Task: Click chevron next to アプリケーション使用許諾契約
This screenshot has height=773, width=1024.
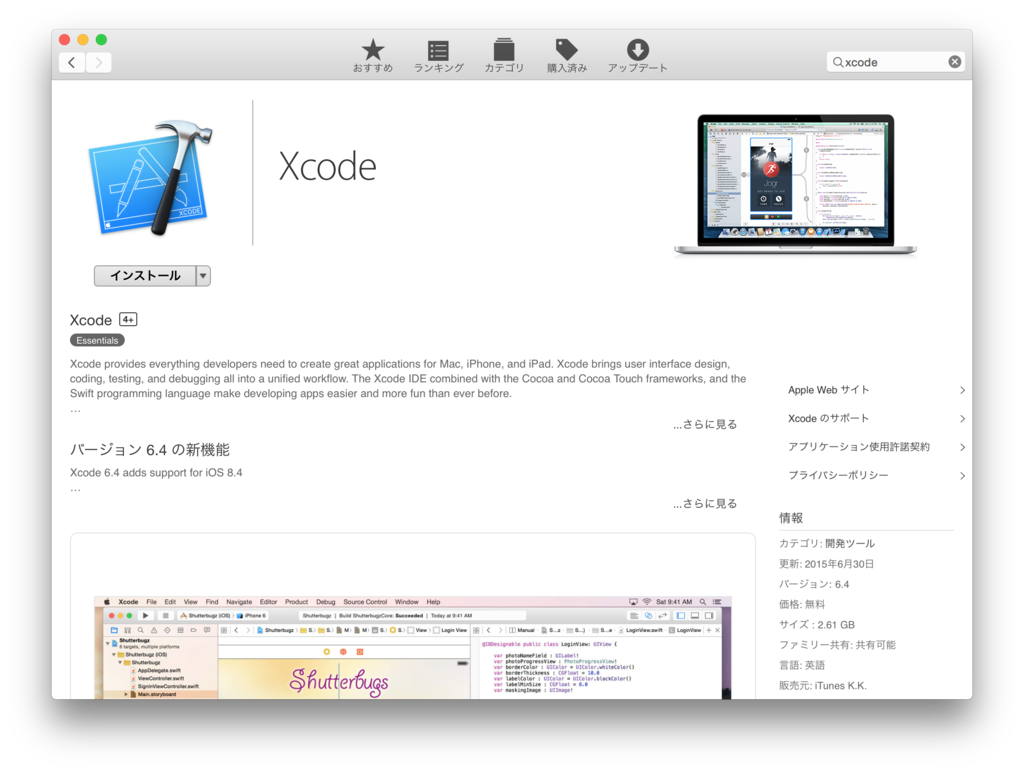Action: (x=962, y=447)
